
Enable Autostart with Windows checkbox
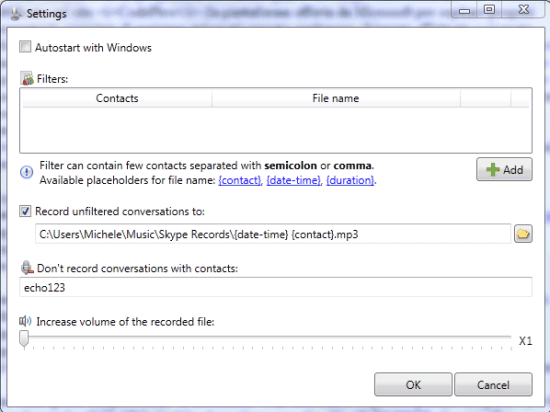point(25,47)
